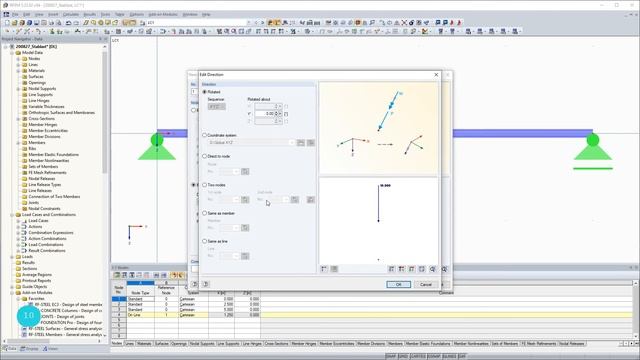Open the File menu
The image size is (640, 360).
pyautogui.click(x=15, y=14)
